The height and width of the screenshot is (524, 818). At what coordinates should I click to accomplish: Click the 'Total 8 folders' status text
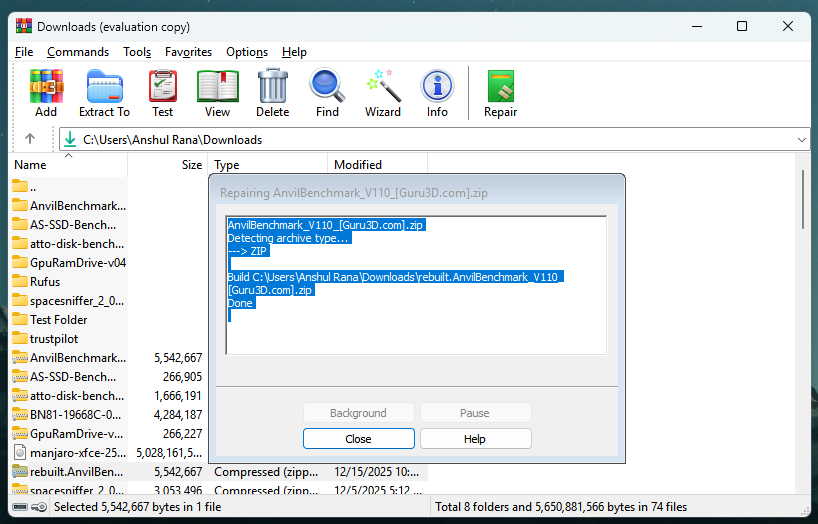coord(561,507)
